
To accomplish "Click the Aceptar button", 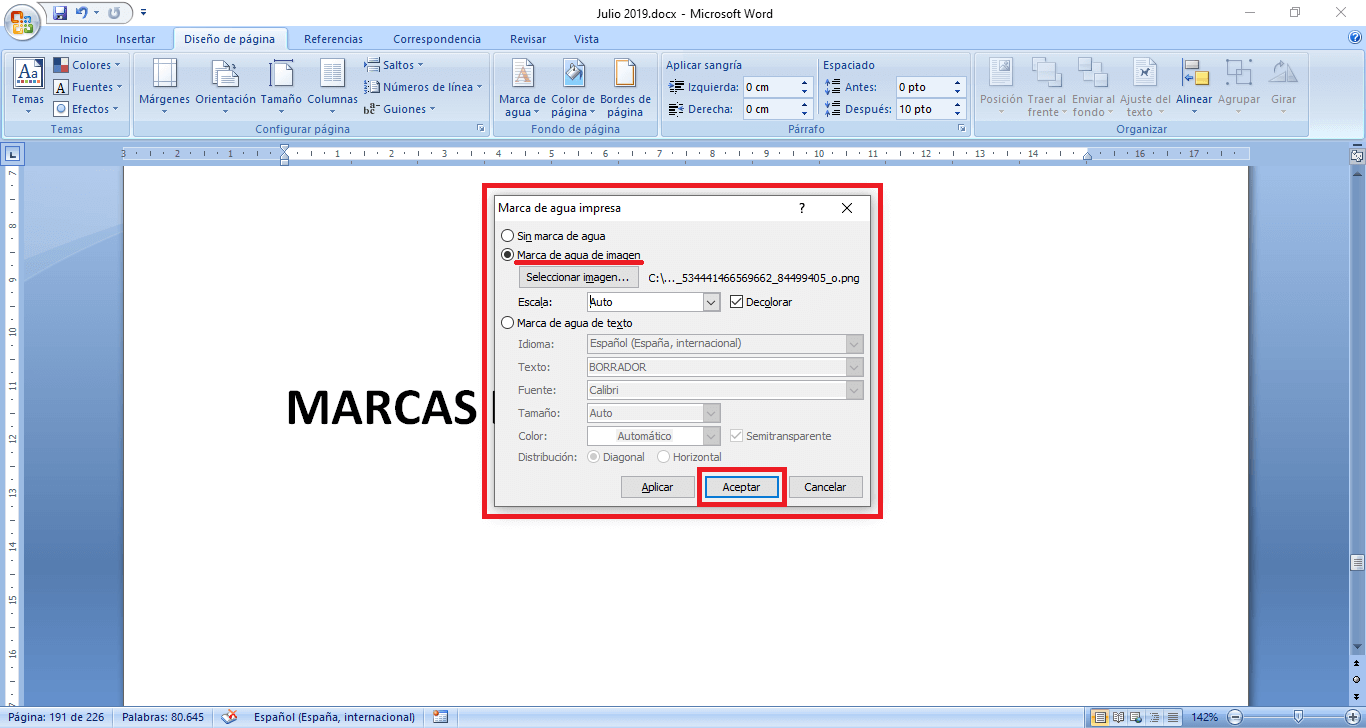I will [x=741, y=487].
